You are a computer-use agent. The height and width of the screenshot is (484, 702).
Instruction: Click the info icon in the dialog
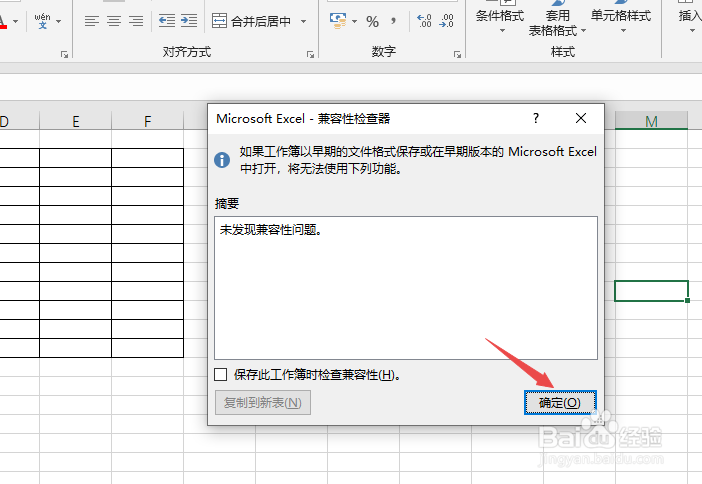click(222, 160)
